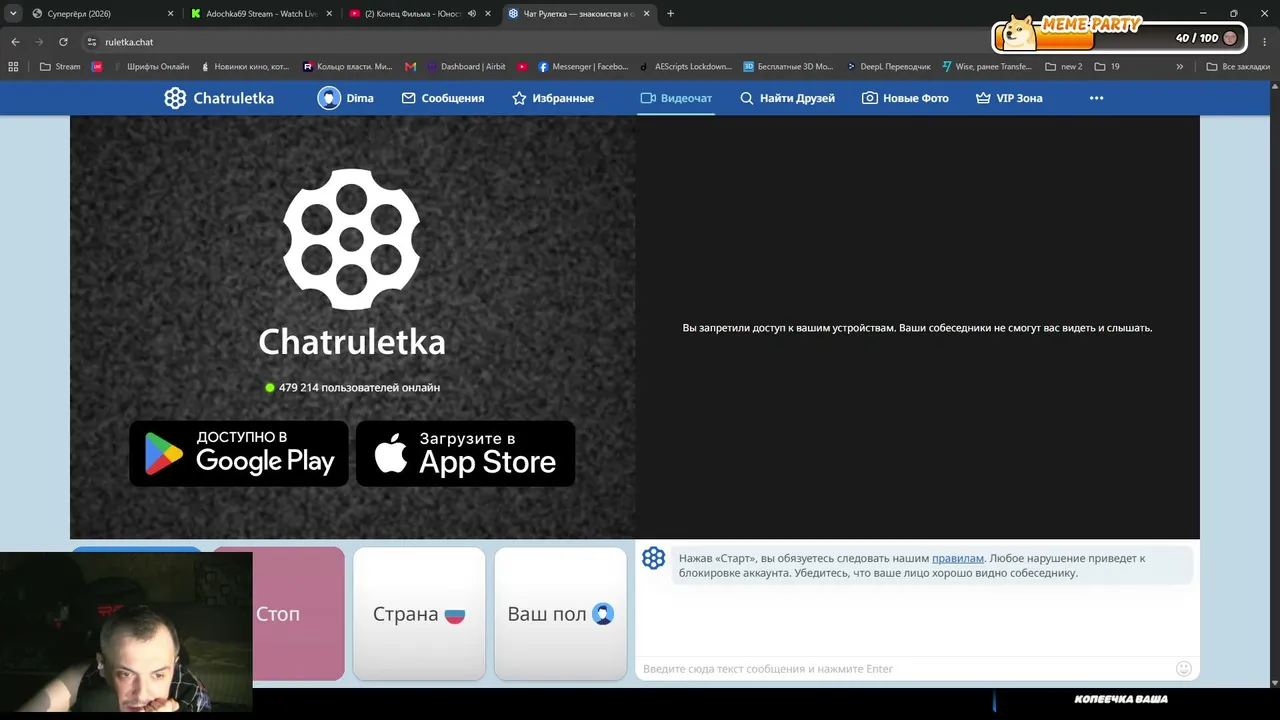The height and width of the screenshot is (720, 1280).
Task: Close the Adochka69 Stream tab
Action: 330,14
